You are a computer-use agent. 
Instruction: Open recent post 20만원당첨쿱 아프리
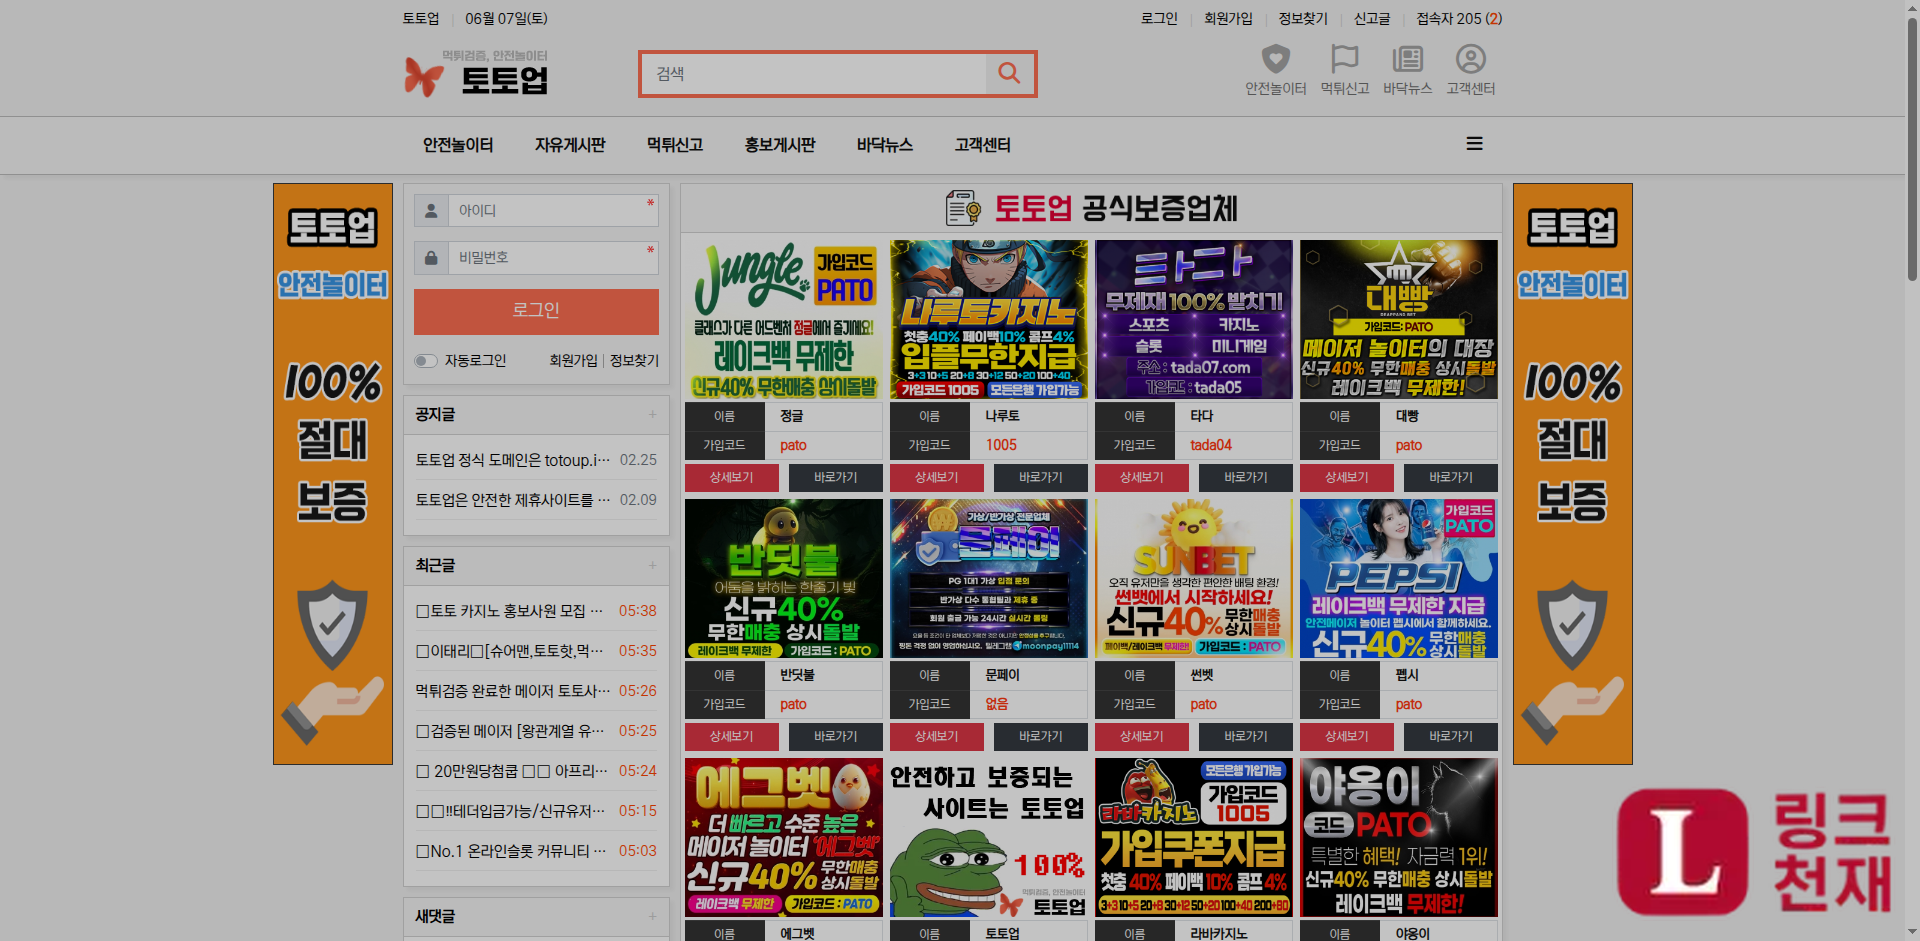pos(512,771)
